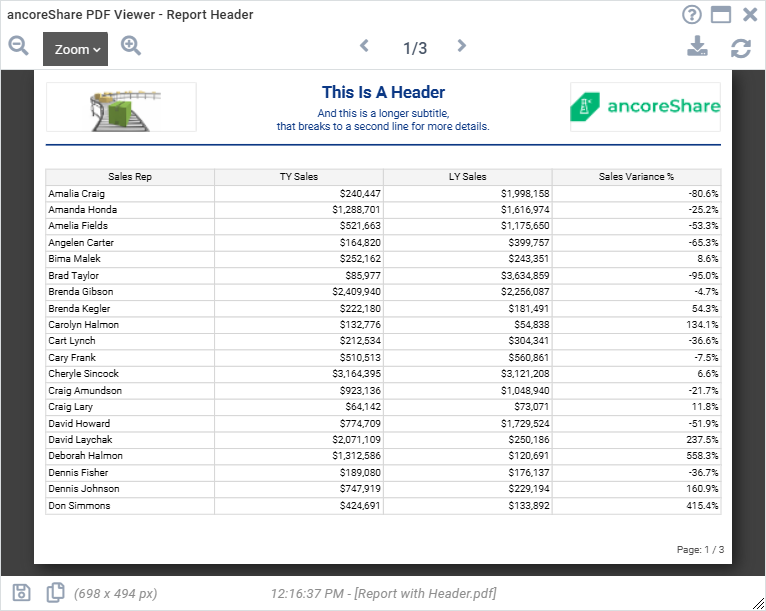Select the Cart Lynch name cell

tap(130, 341)
